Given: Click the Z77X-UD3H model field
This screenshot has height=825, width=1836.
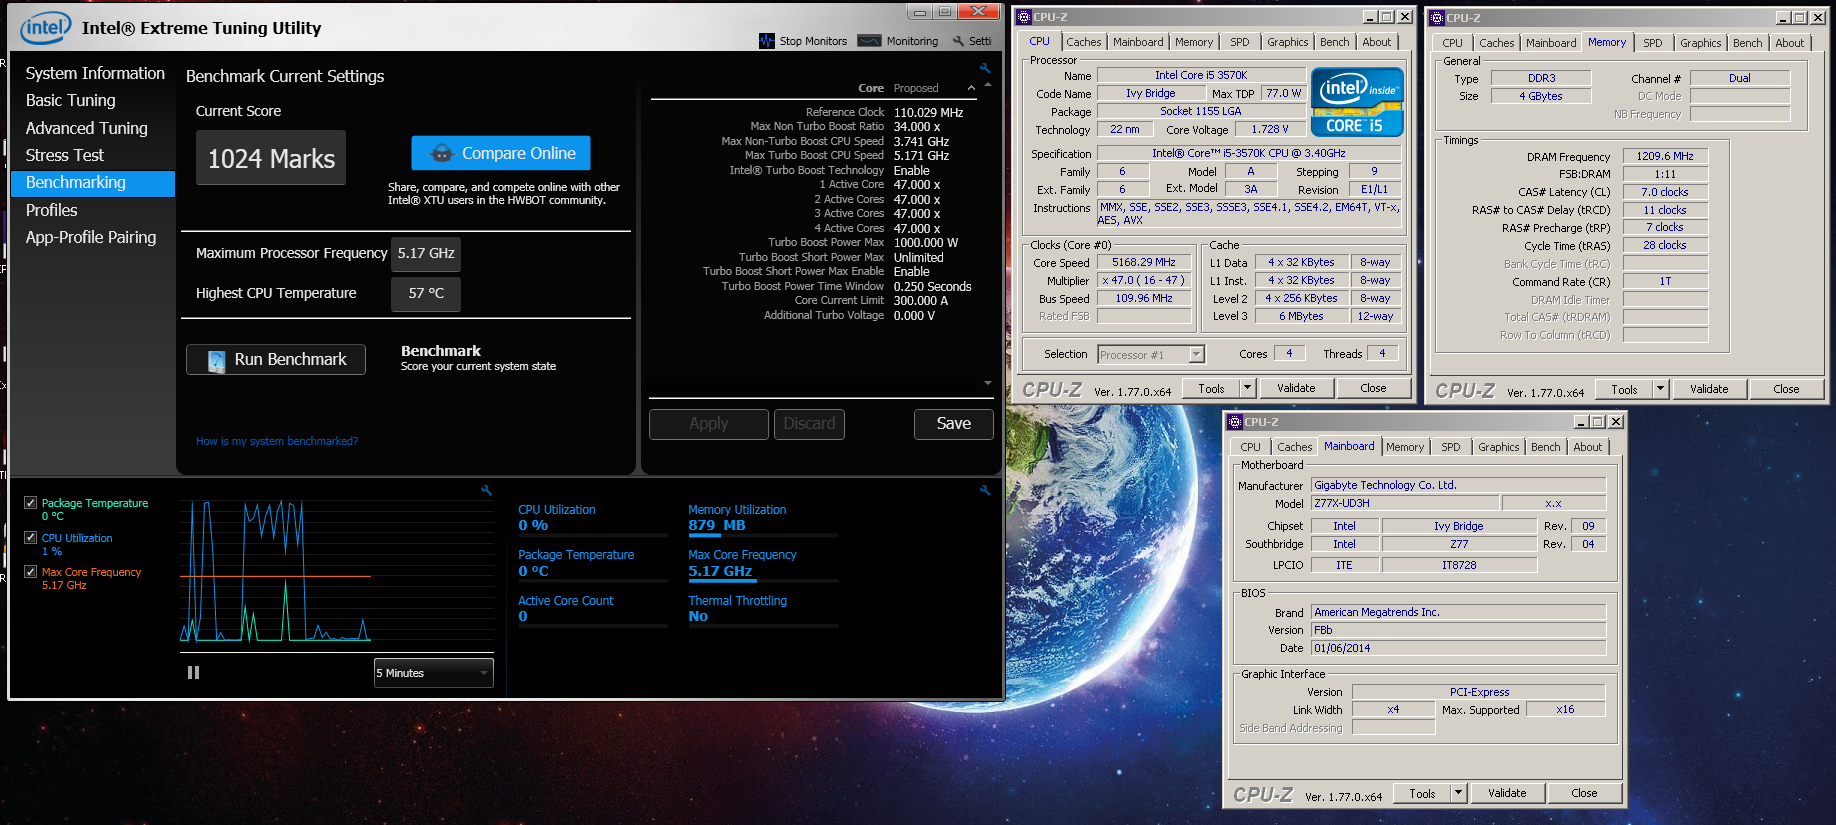Looking at the screenshot, I should click(1404, 503).
